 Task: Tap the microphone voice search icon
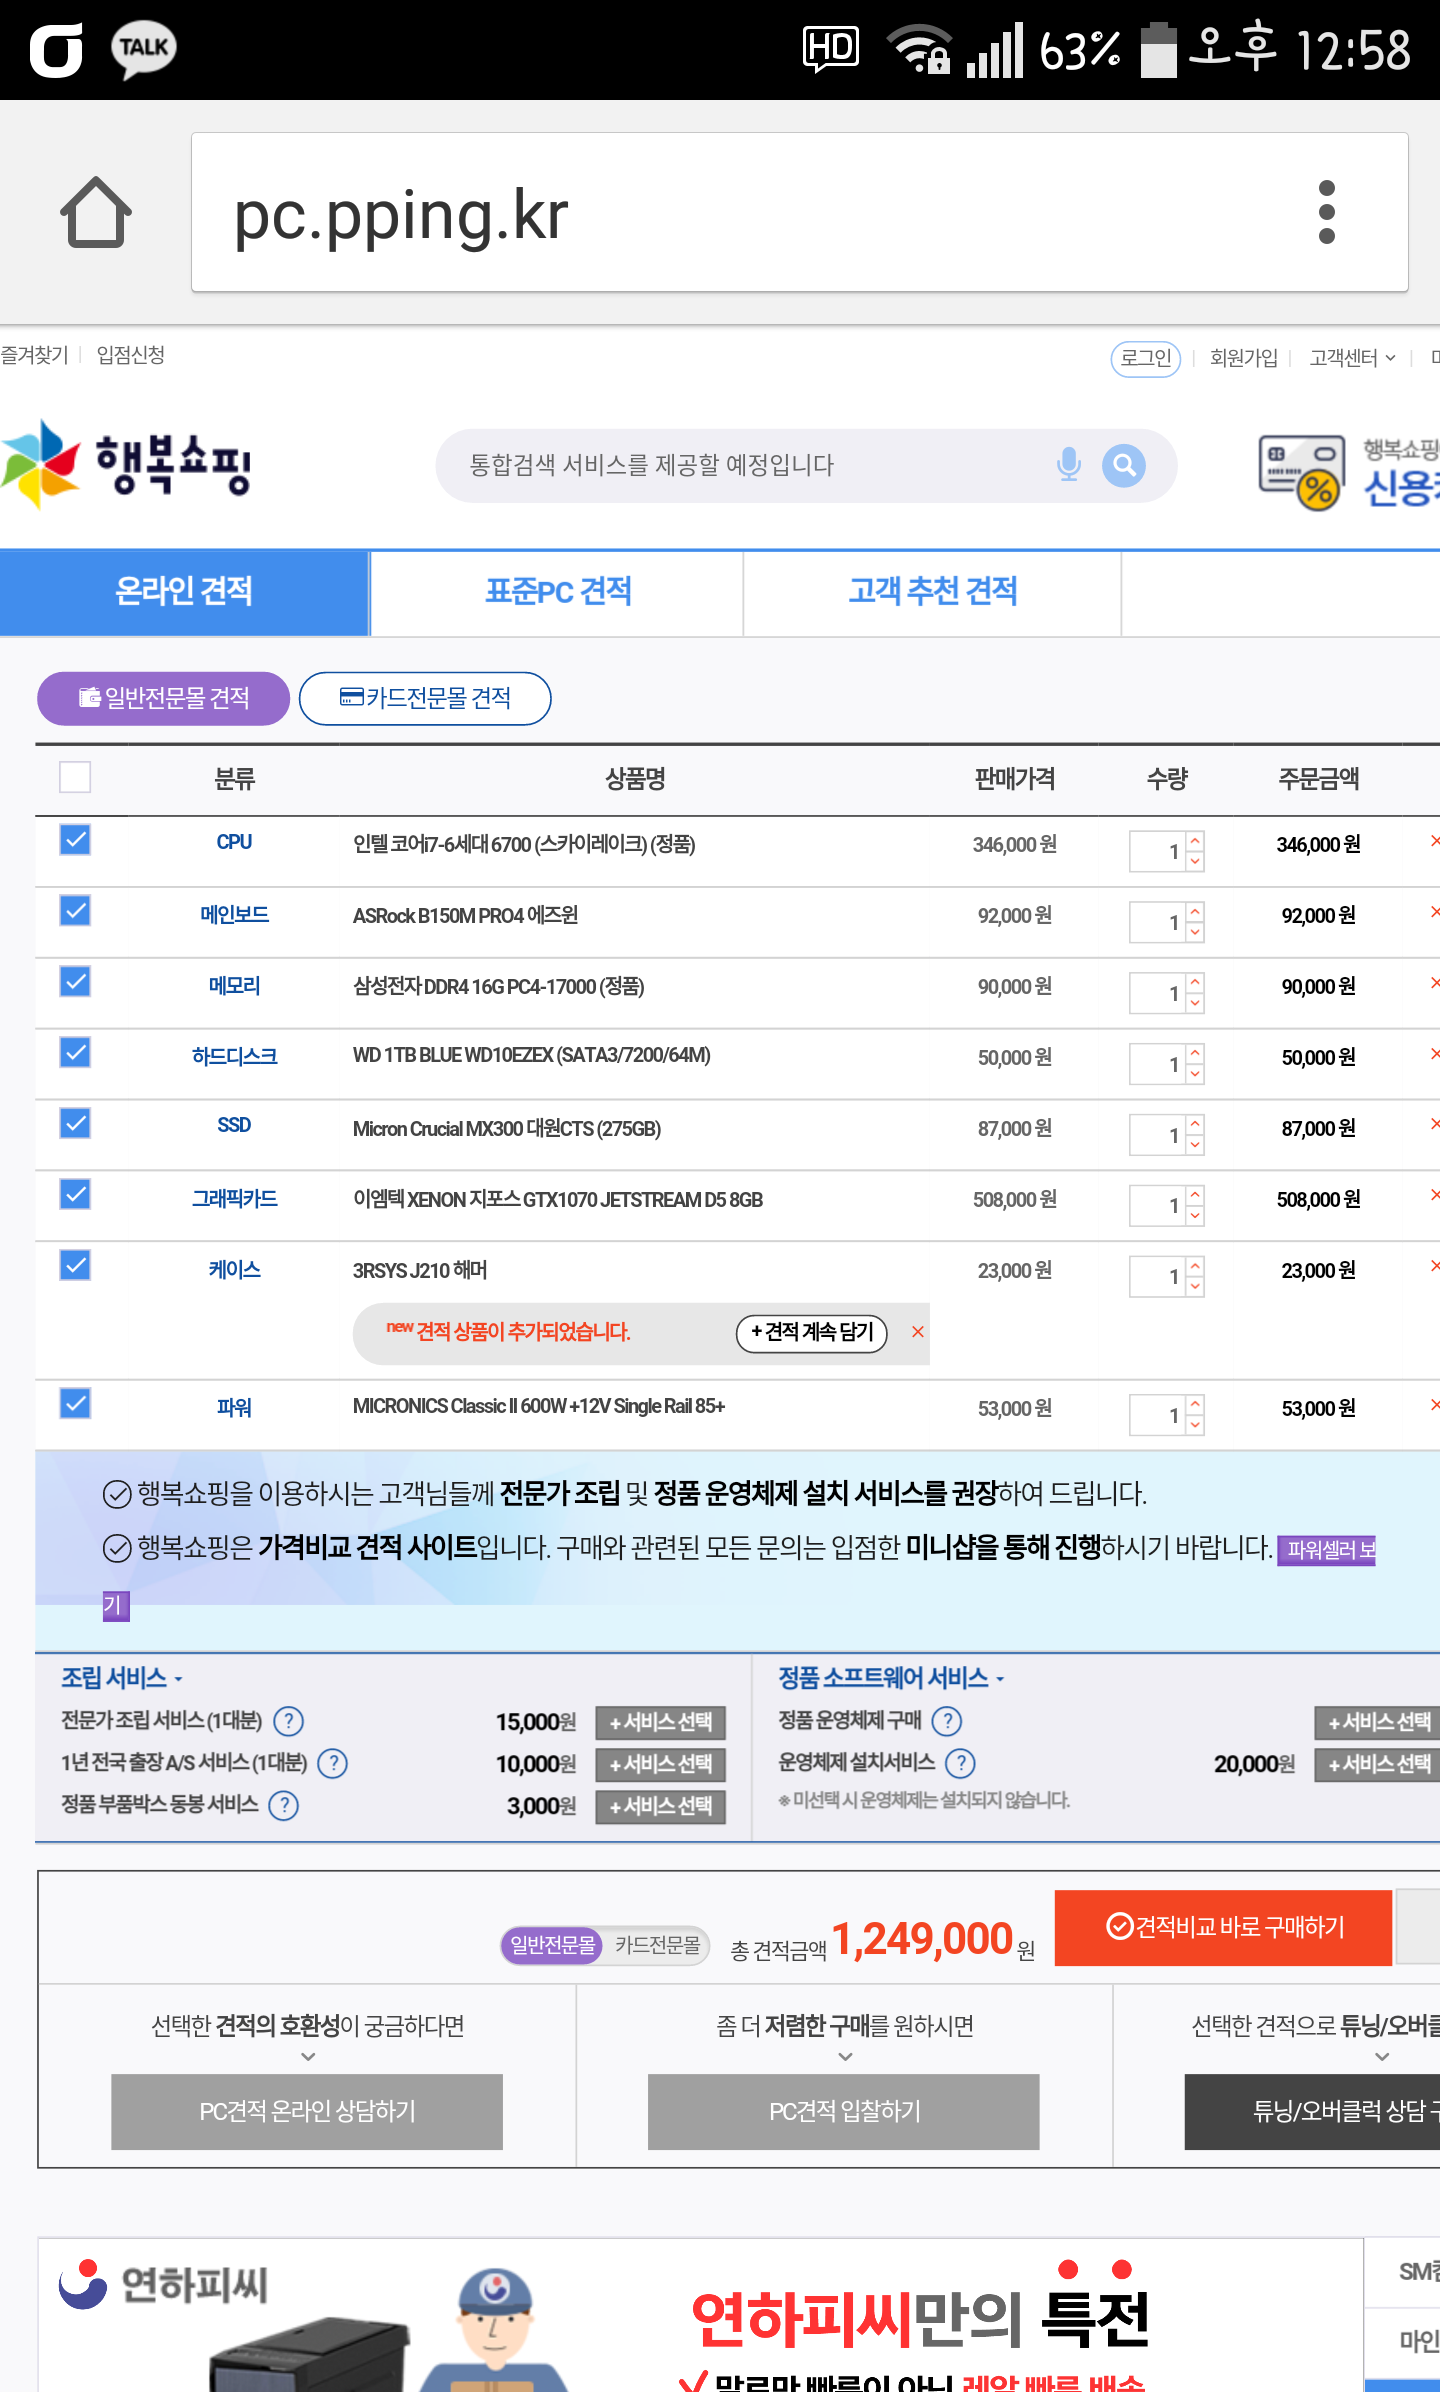(1068, 465)
